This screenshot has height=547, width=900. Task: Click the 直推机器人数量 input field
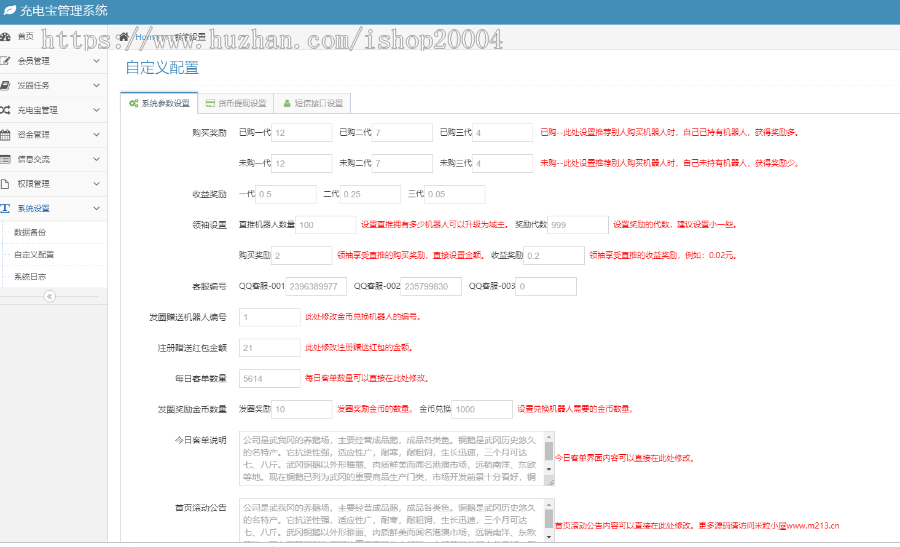tap(326, 225)
